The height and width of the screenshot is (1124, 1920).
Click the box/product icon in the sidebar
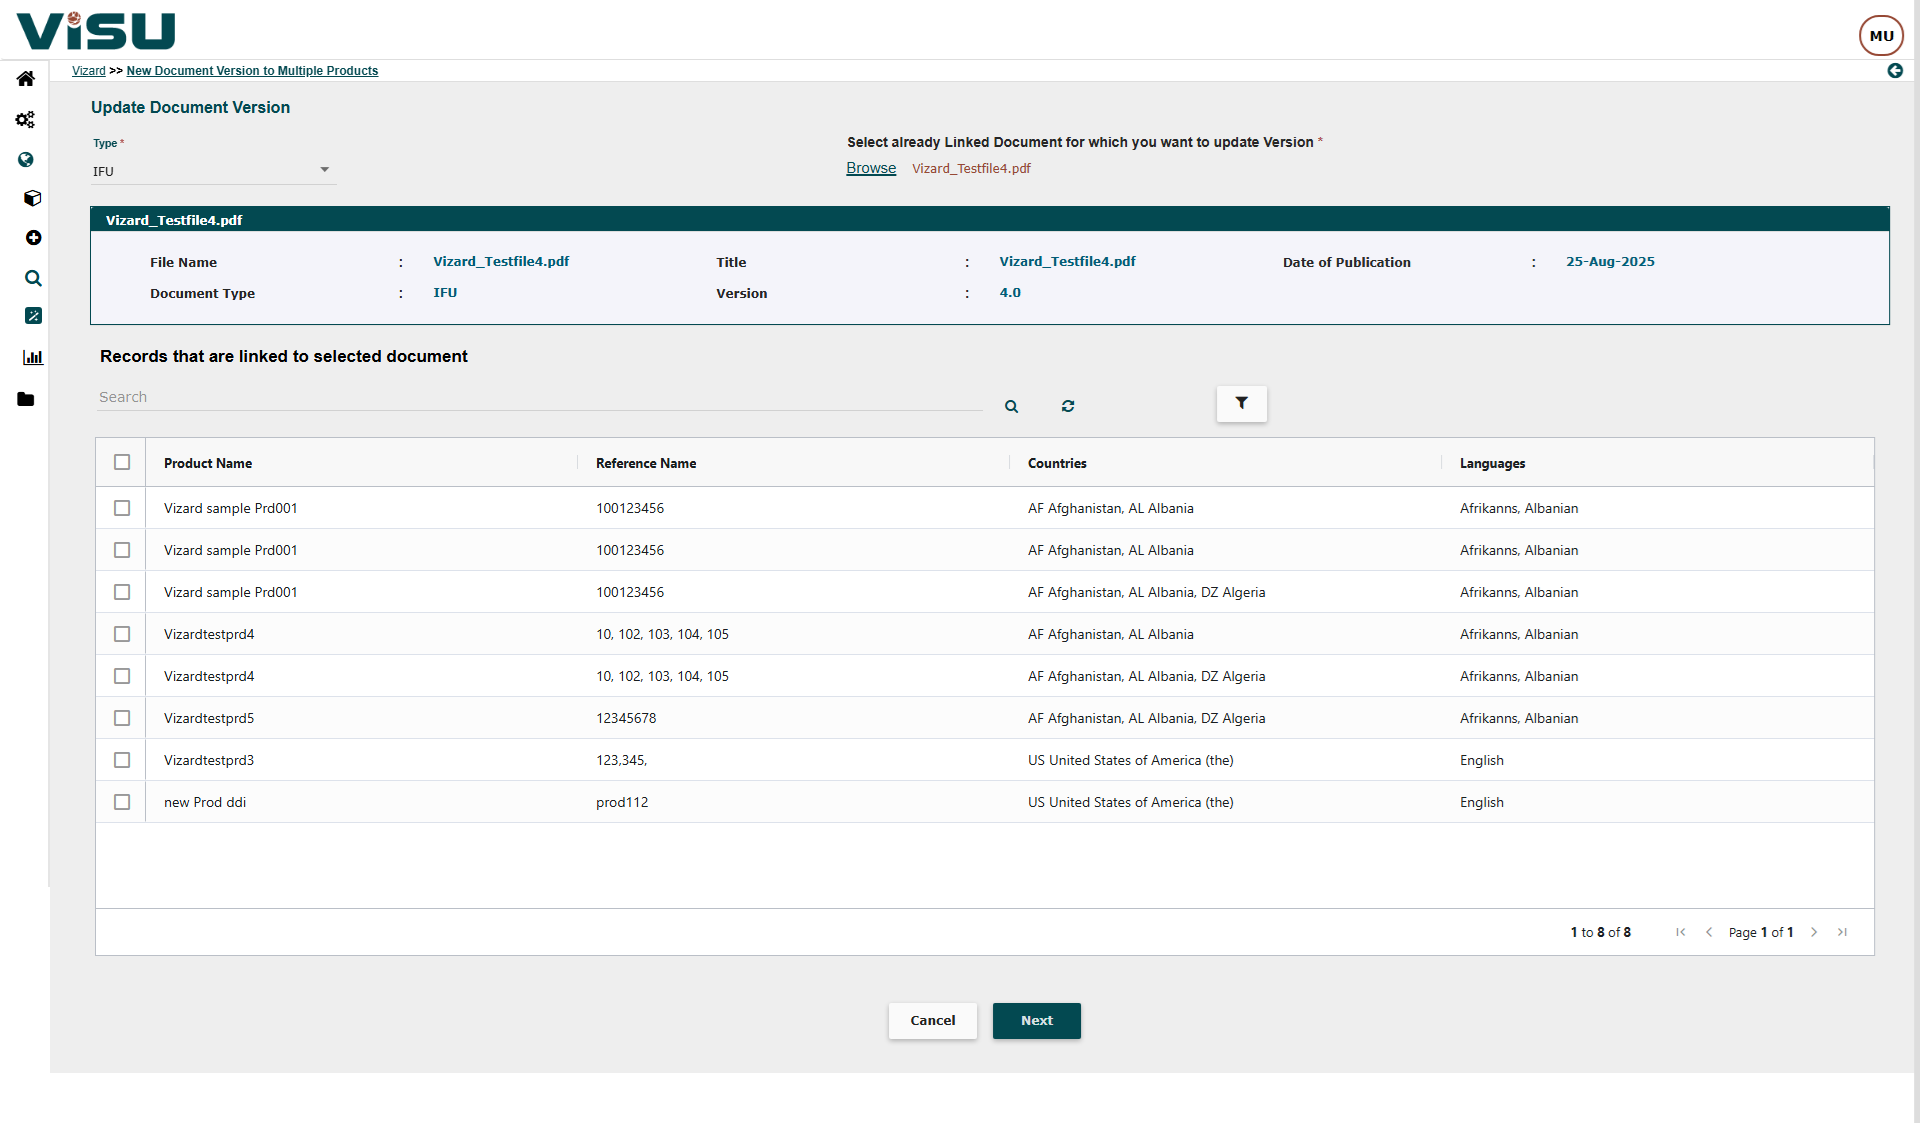tap(32, 198)
